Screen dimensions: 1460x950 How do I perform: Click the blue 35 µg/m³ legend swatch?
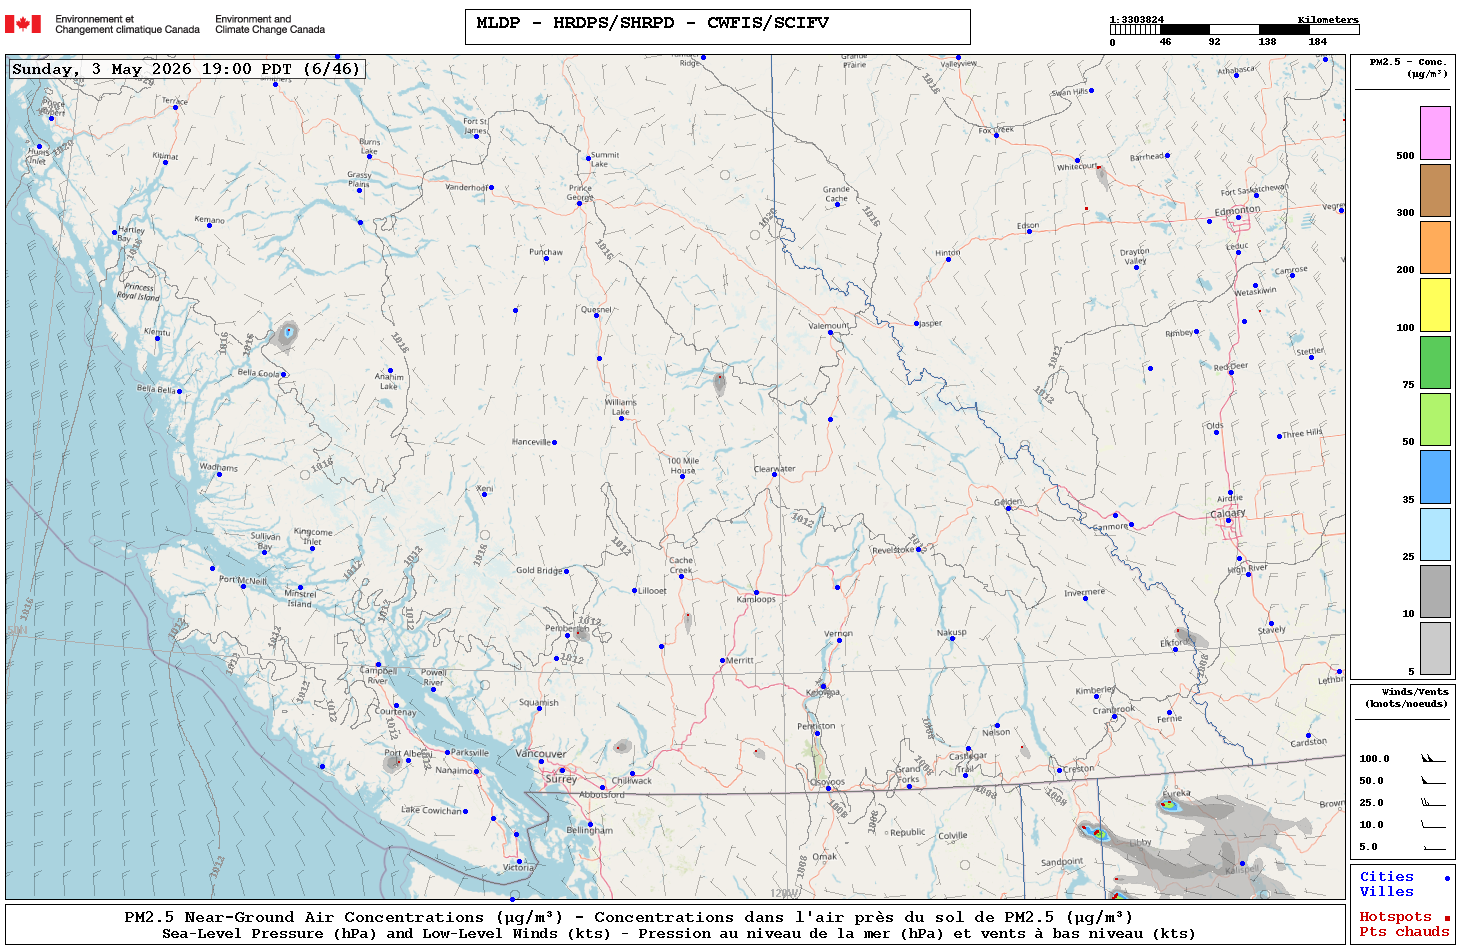(1435, 477)
